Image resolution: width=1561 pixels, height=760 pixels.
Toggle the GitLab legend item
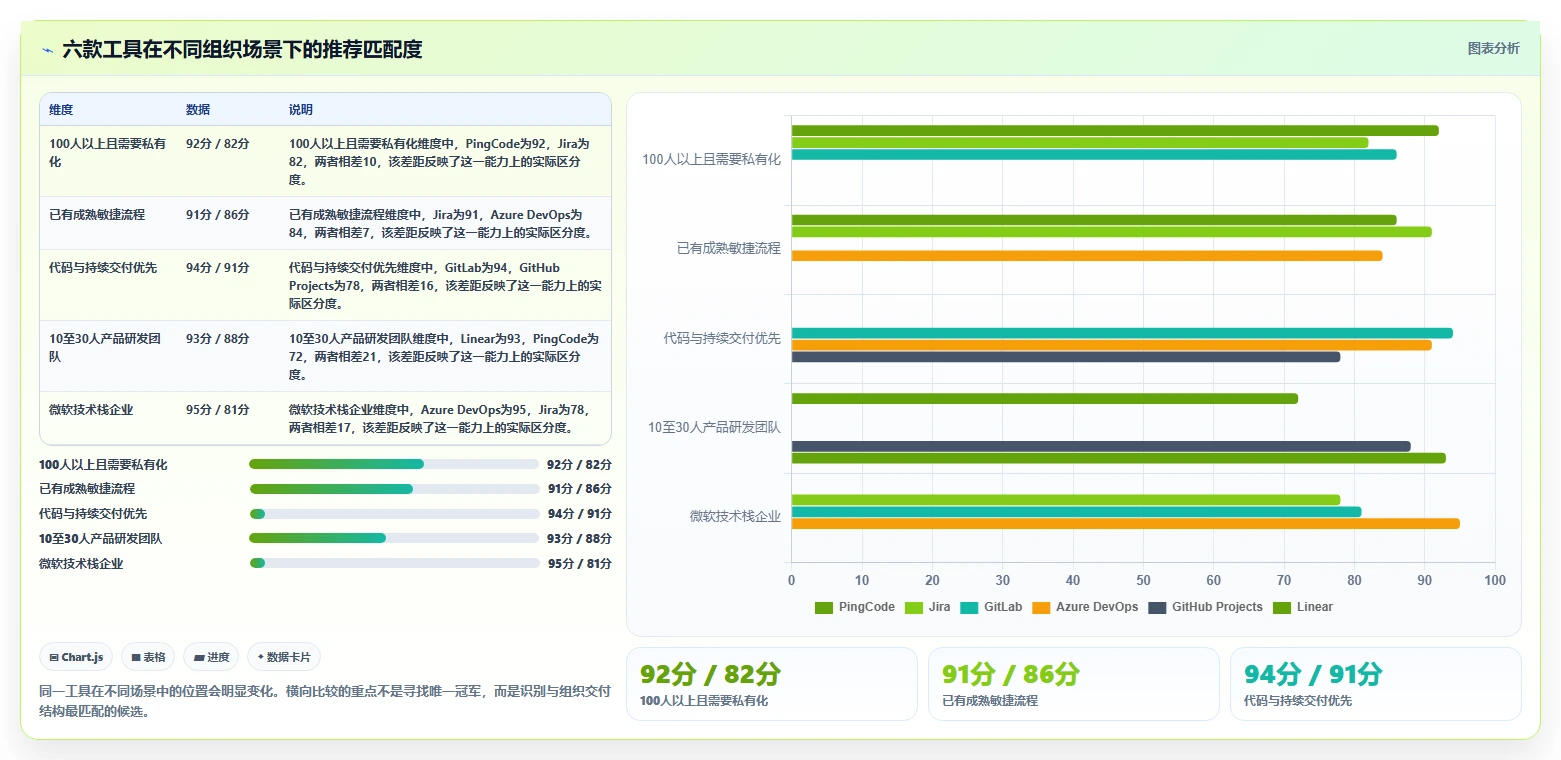tap(991, 607)
